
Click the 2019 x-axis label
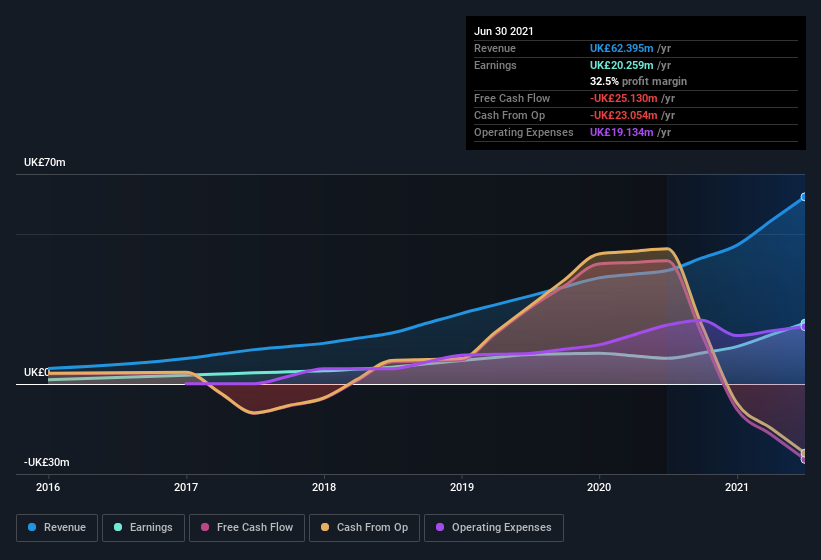click(x=462, y=487)
